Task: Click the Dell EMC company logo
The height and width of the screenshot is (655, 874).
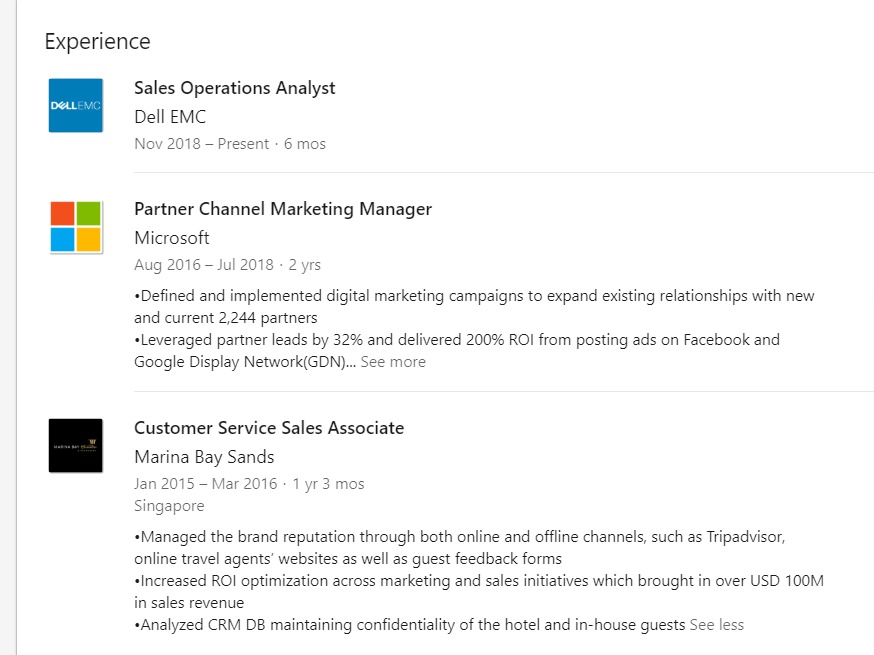Action: point(76,105)
